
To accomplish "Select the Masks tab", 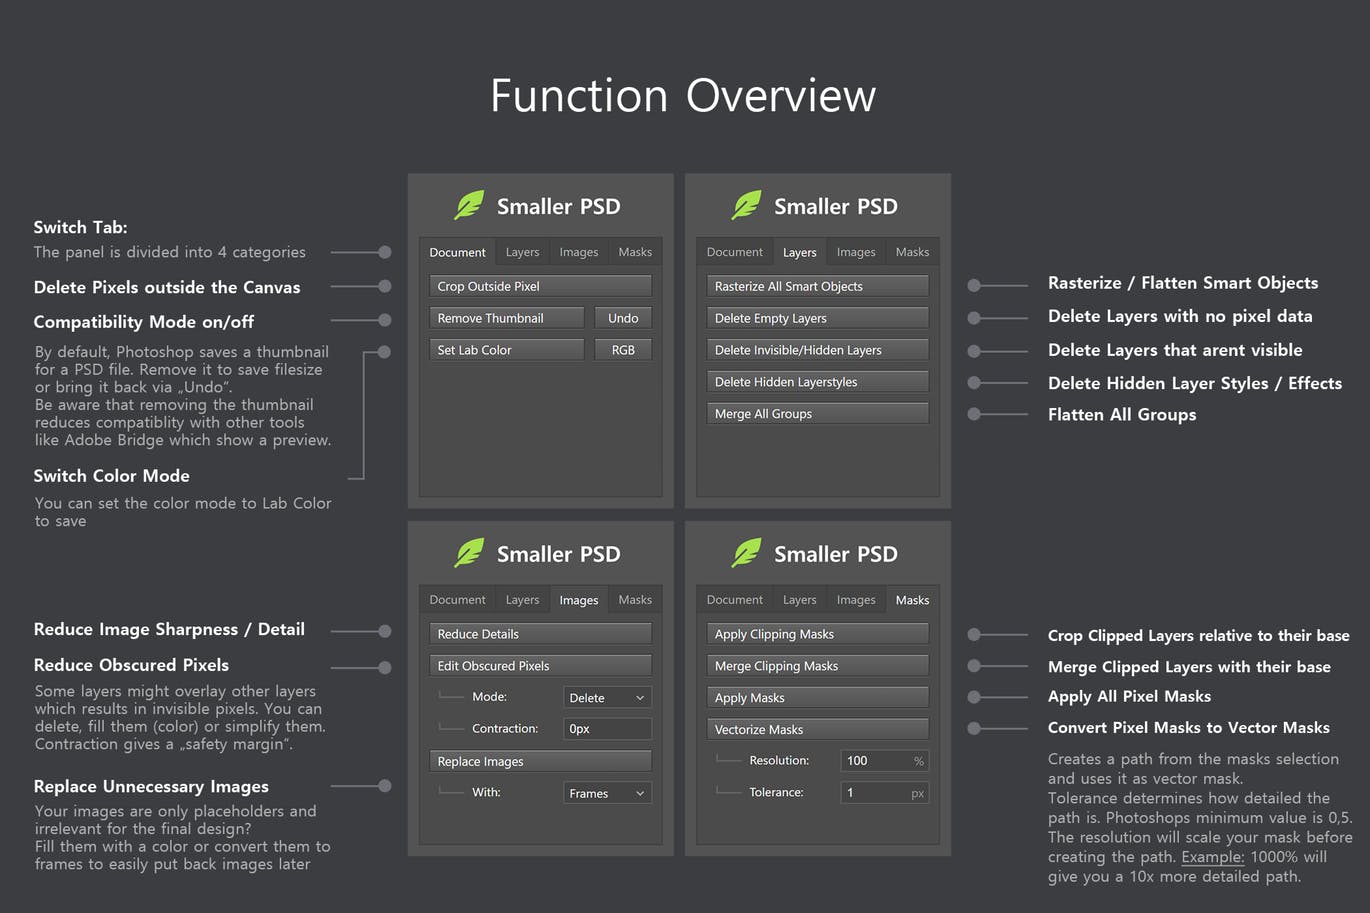I will pyautogui.click(x=911, y=599).
